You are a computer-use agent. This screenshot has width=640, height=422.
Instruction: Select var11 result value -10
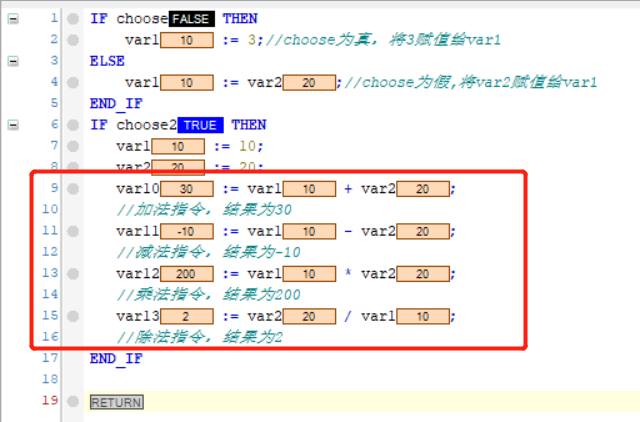[x=187, y=231]
